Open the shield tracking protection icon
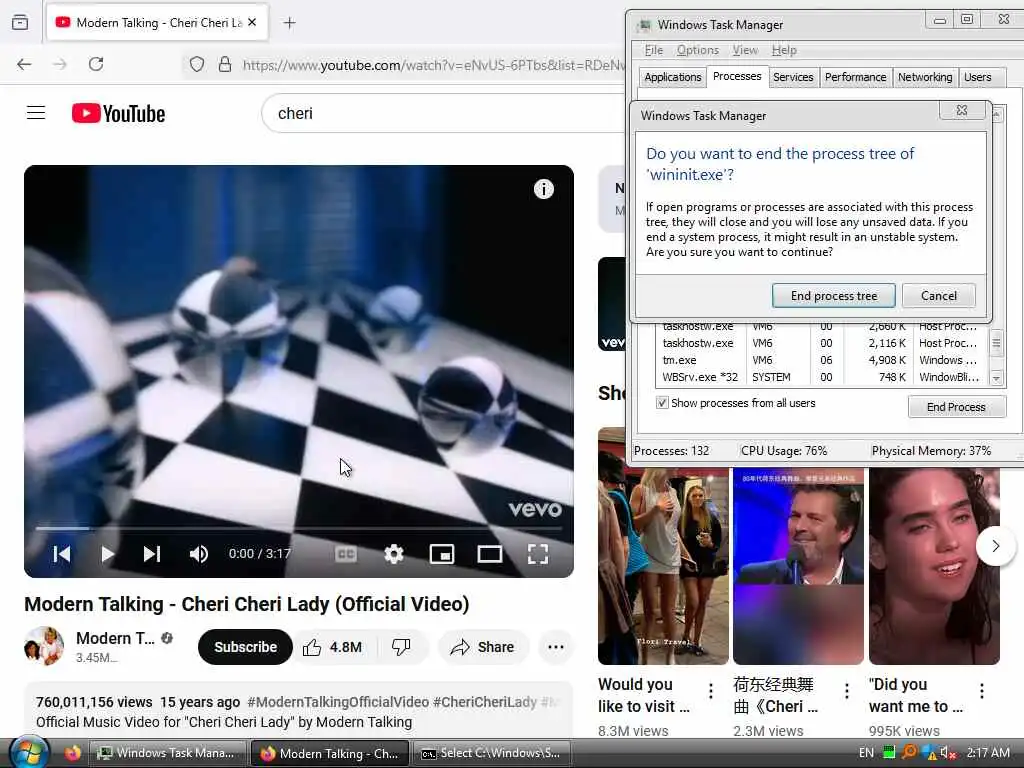 (x=197, y=64)
